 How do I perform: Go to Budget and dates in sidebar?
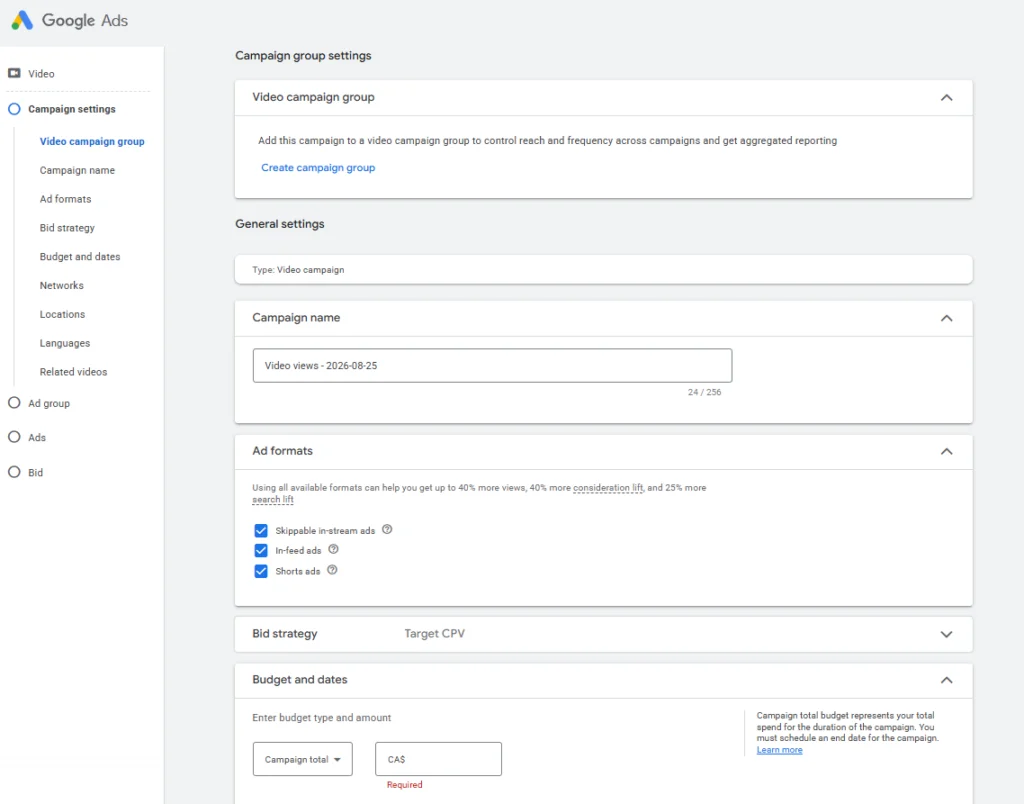tap(80, 257)
